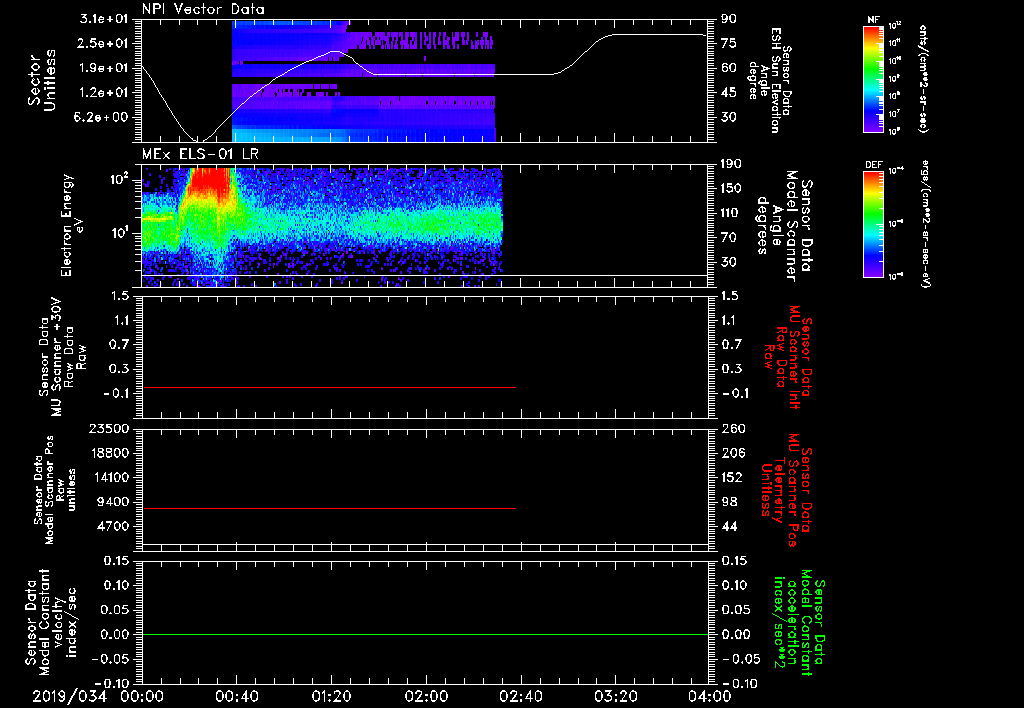This screenshot has width=1024, height=708.
Task: Click the '44' telemetry tick value
Action: pos(729,526)
